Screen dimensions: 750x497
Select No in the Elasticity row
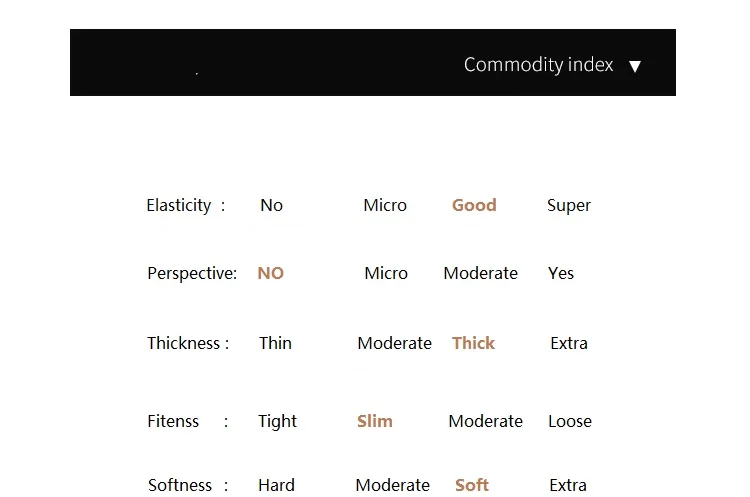(271, 205)
